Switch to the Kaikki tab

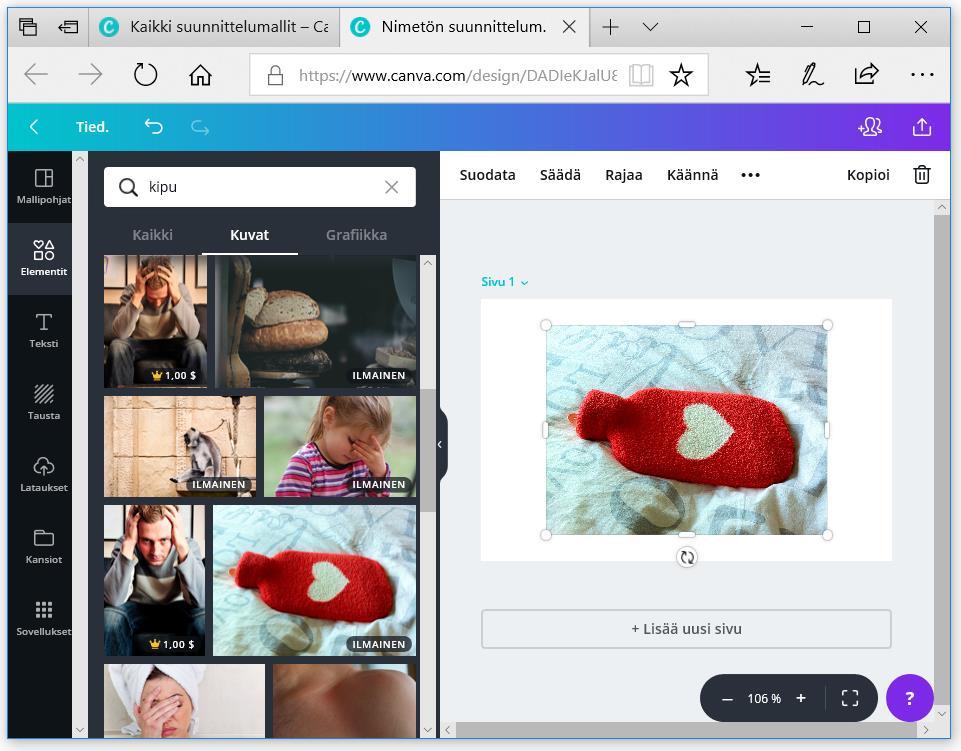(153, 235)
